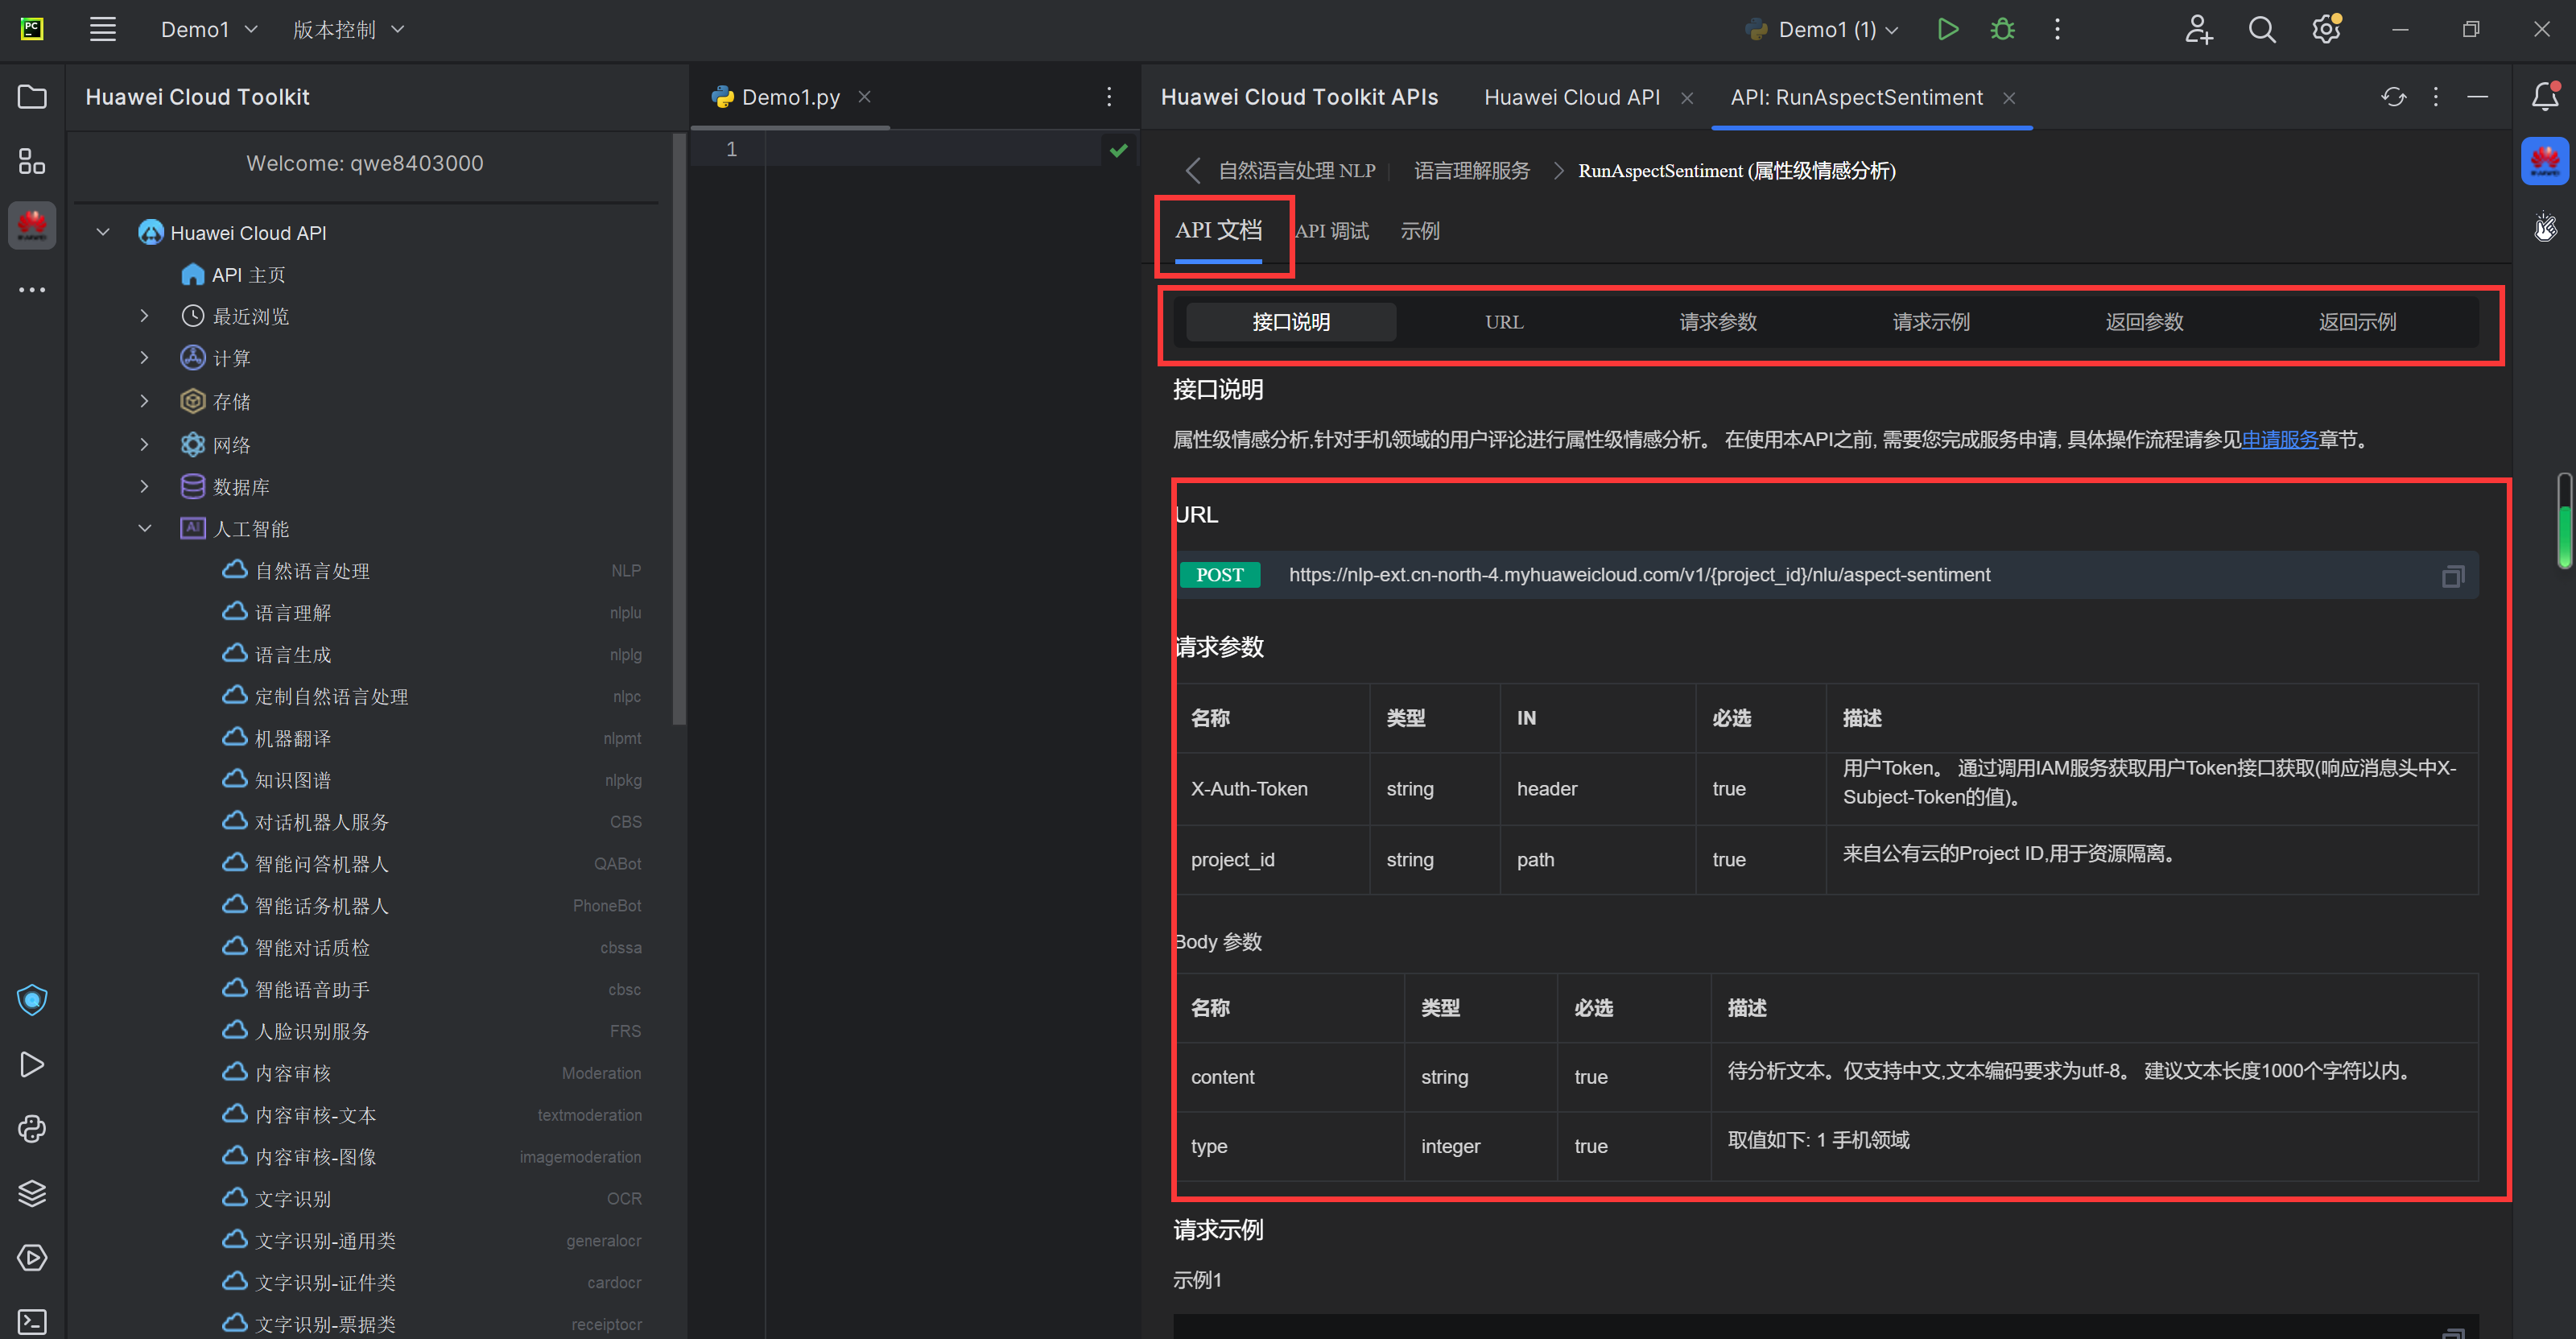Click the Toolkit tree vertical scrollbar

point(679,429)
